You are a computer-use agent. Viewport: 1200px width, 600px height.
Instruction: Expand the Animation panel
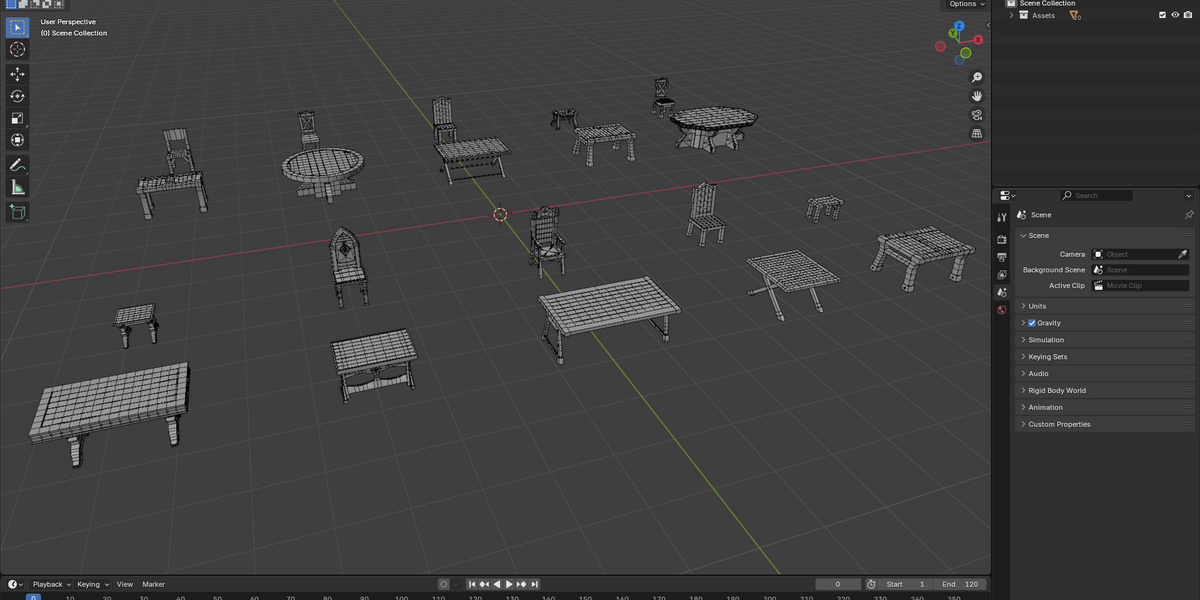coord(1023,407)
